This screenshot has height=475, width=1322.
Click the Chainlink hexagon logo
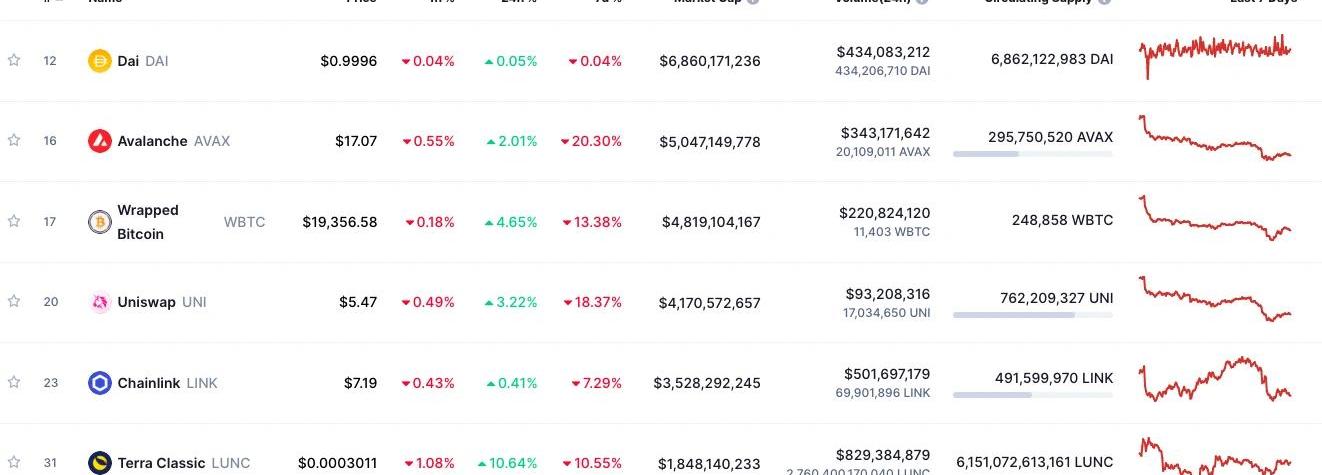100,383
